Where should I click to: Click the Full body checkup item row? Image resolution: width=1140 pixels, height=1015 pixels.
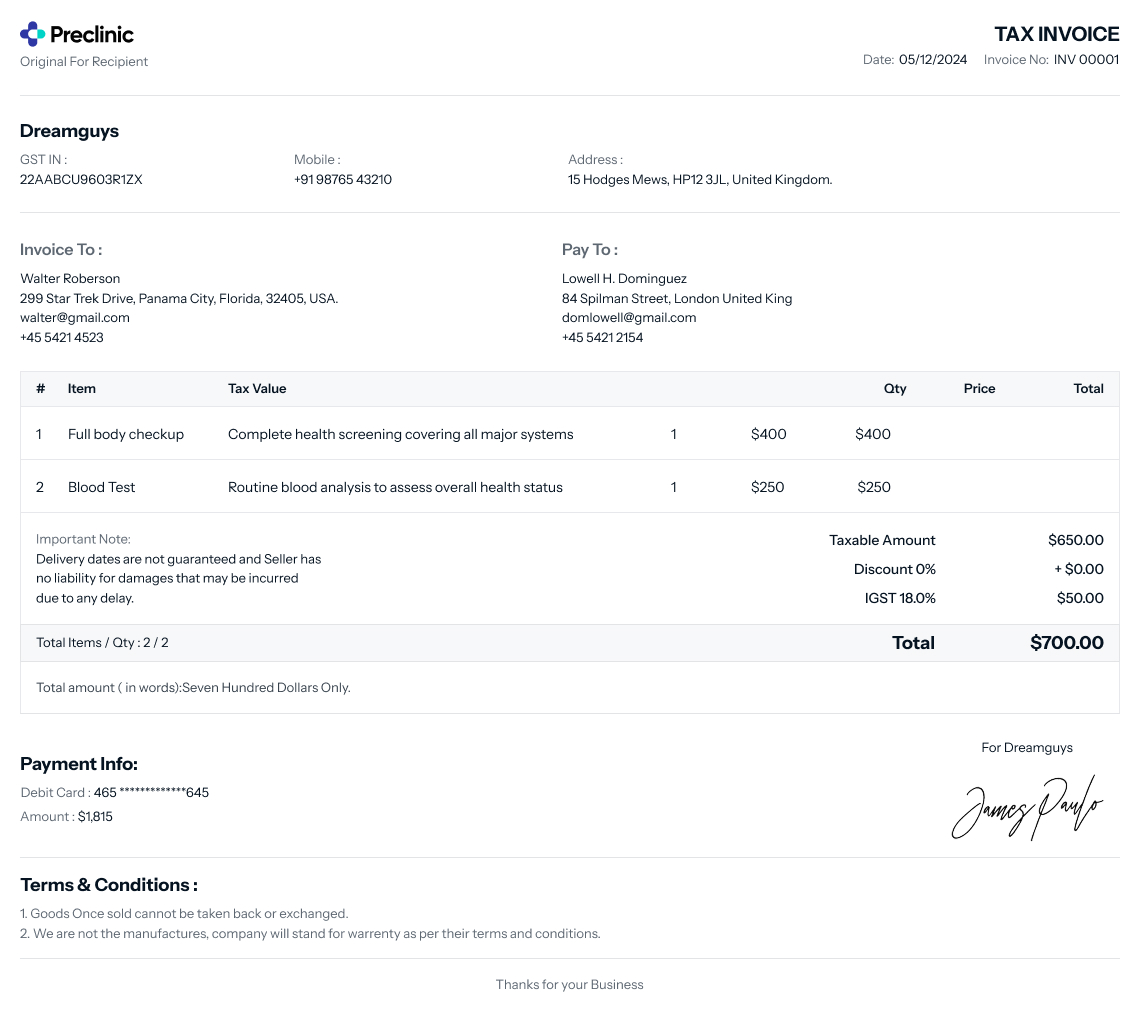tap(126, 434)
